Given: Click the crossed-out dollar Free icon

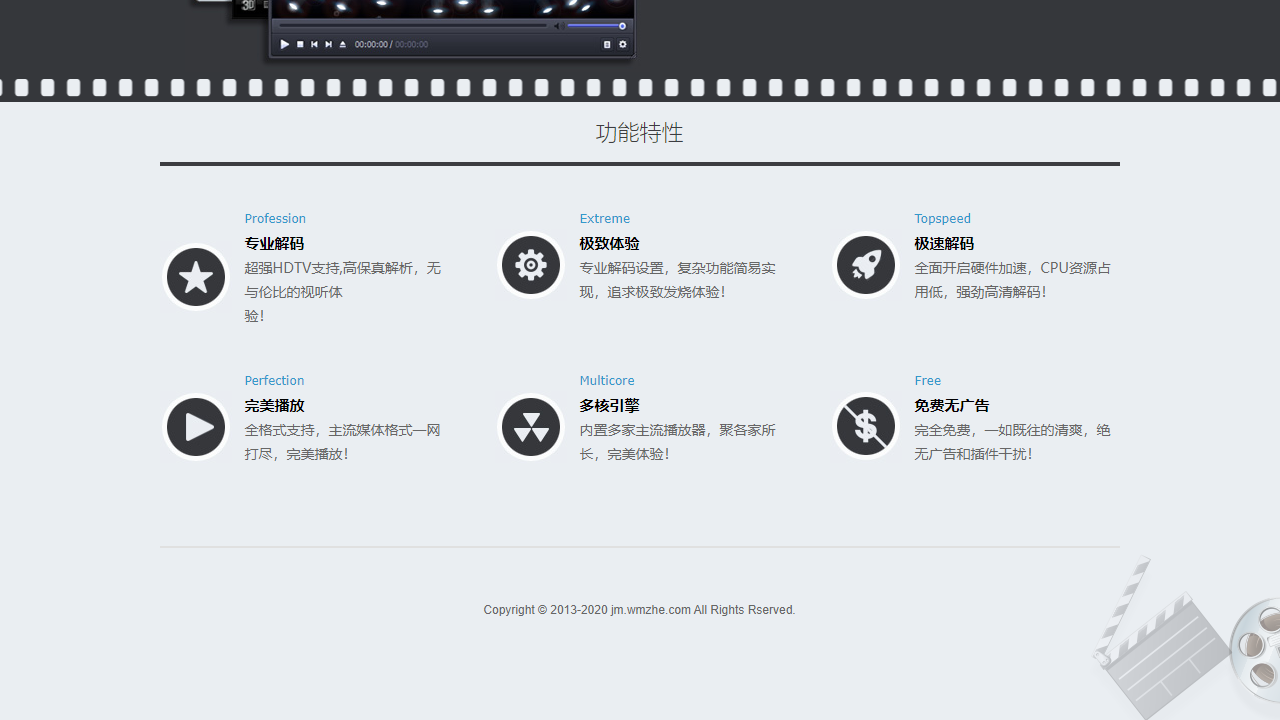Looking at the screenshot, I should (x=866, y=427).
